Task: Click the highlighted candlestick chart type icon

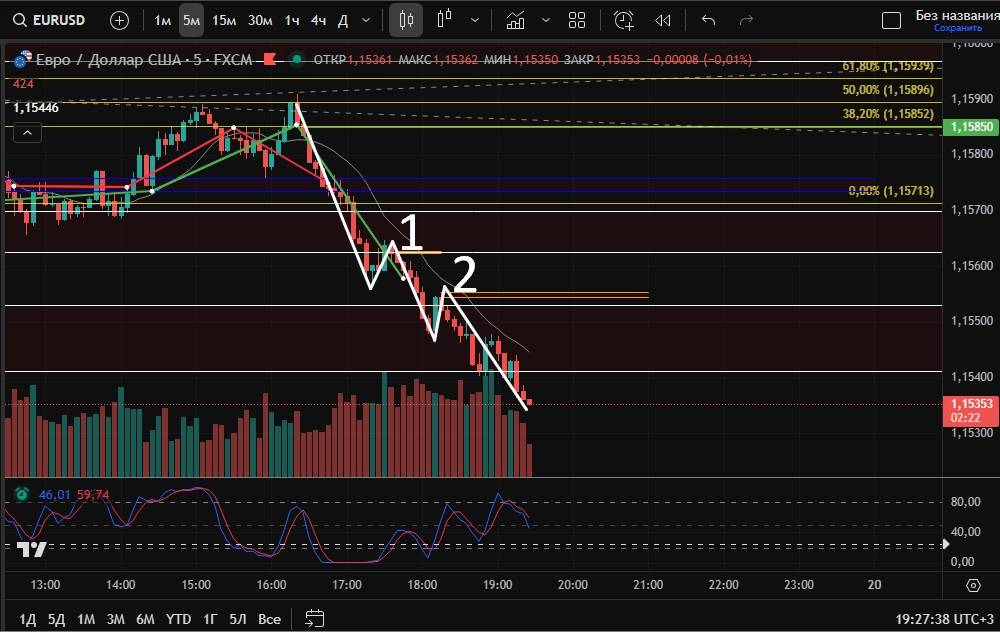Action: tap(405, 20)
